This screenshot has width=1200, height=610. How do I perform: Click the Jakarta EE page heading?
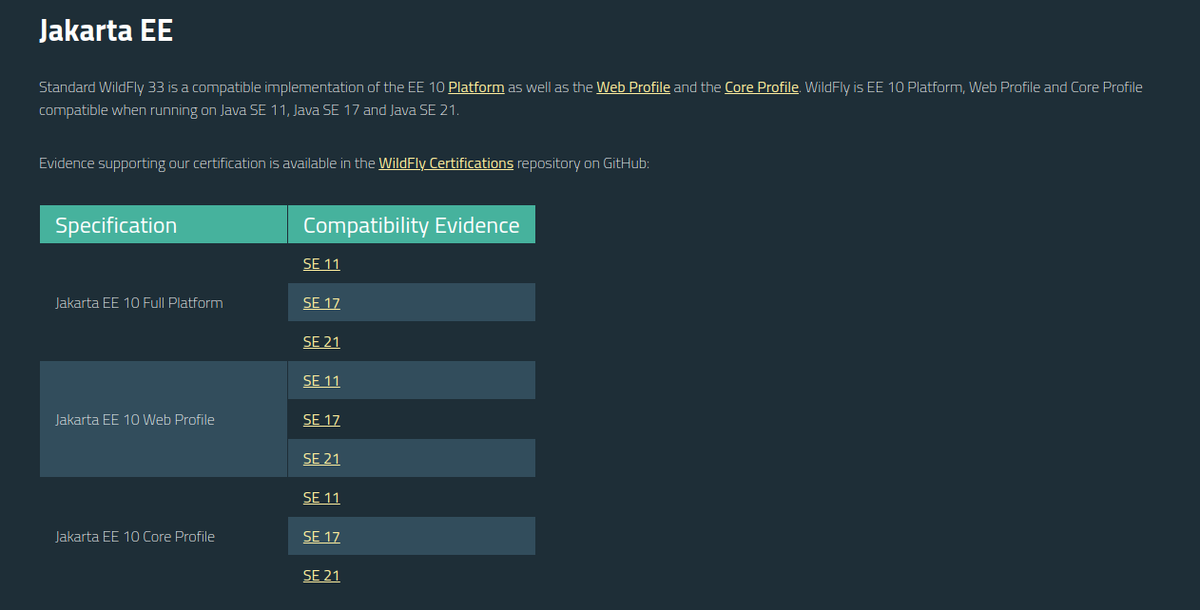click(x=106, y=30)
